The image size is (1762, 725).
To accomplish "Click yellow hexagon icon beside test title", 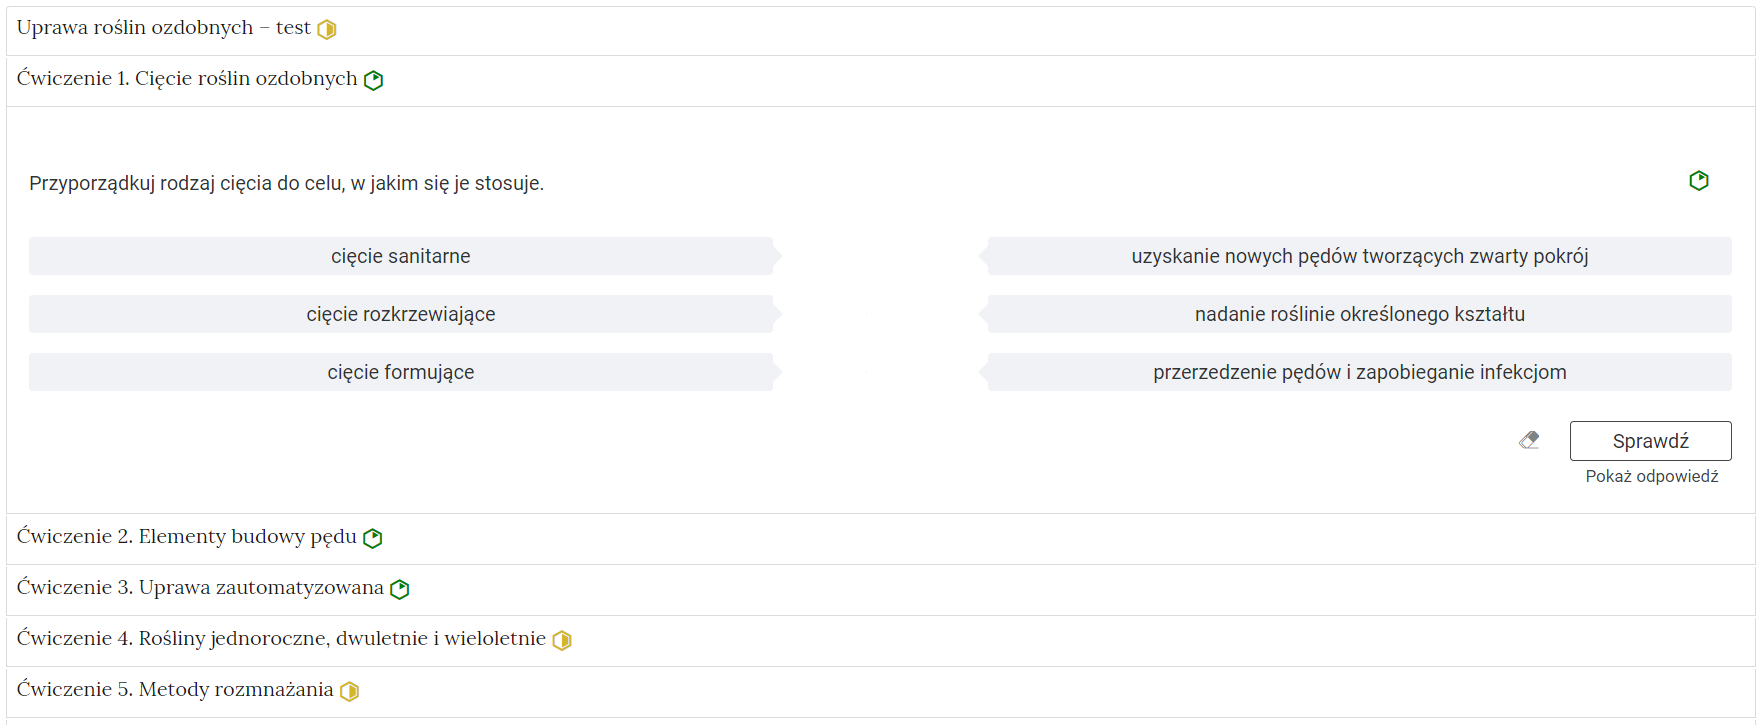I will click(x=327, y=30).
